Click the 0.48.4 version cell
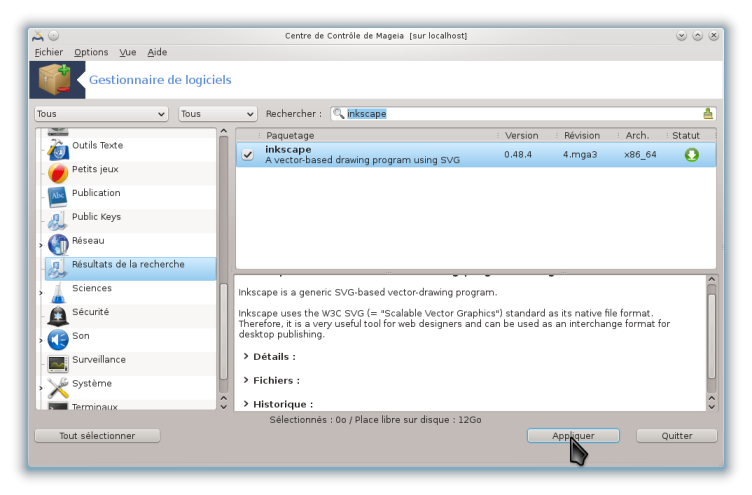Image resolution: width=752 pixels, height=495 pixels. pyautogui.click(x=518, y=154)
